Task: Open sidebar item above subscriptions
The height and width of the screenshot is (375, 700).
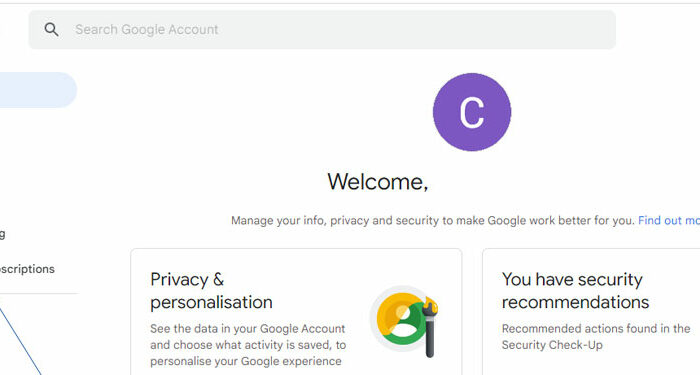Action: pyautogui.click(x=2, y=234)
